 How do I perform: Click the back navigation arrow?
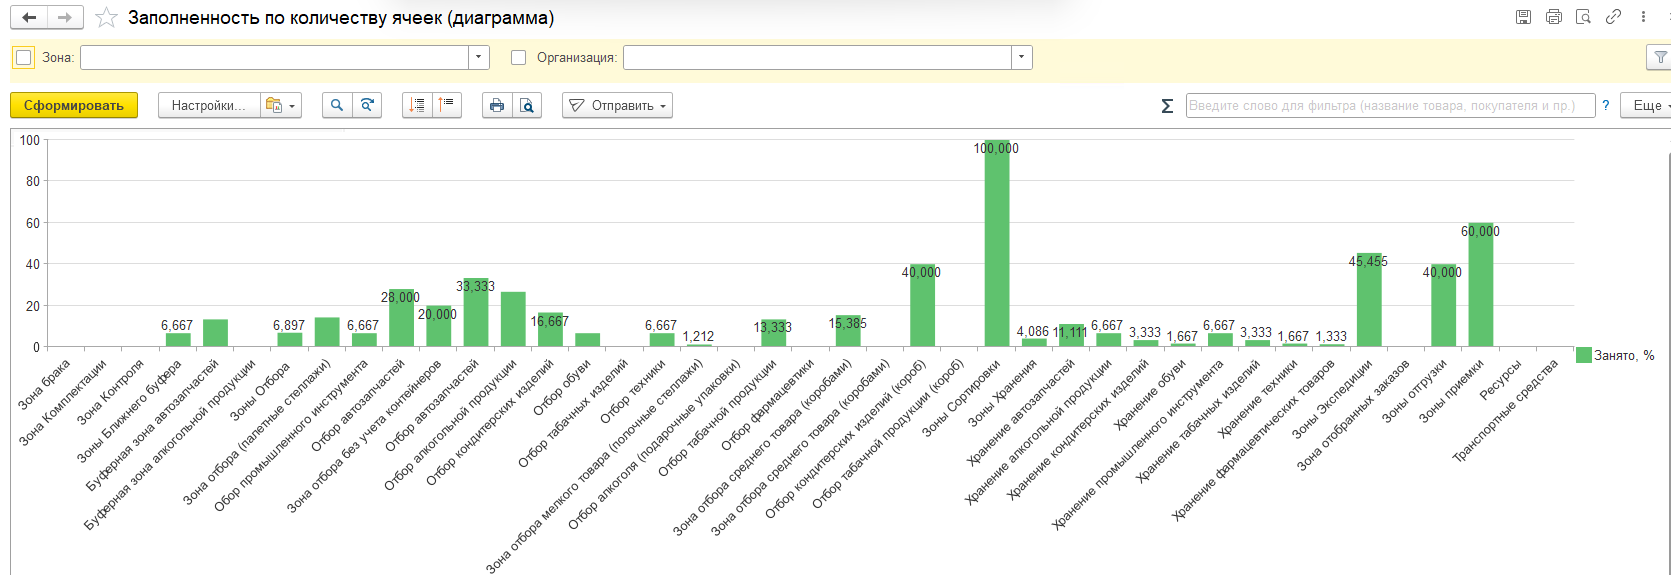[x=29, y=18]
